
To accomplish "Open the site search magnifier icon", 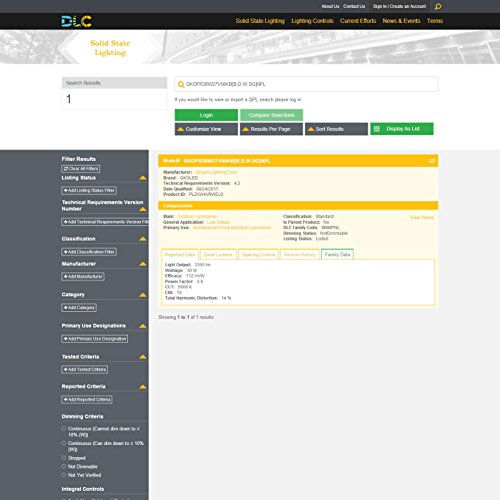I will pyautogui.click(x=438, y=7).
